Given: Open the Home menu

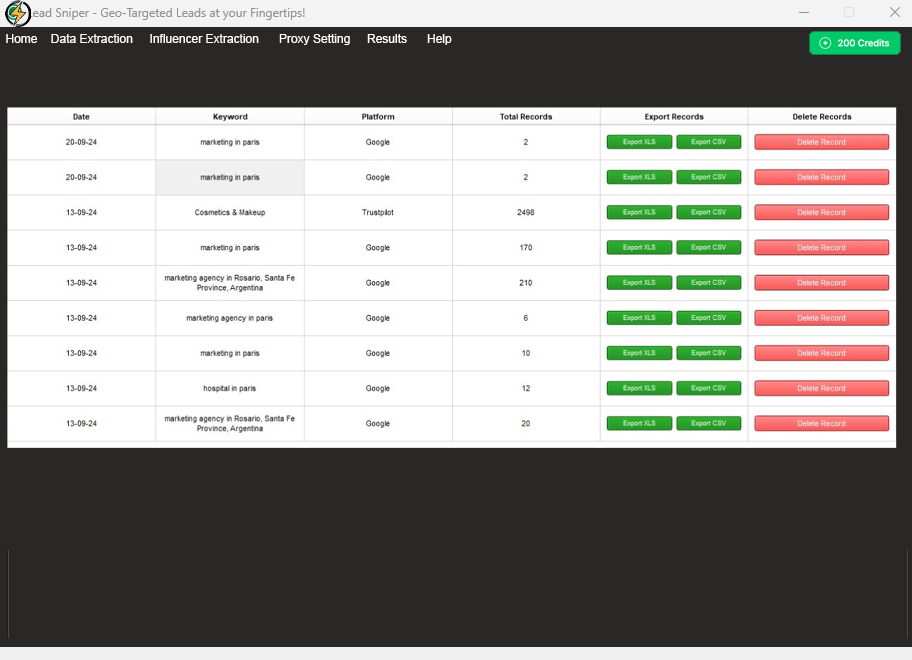Looking at the screenshot, I should [22, 39].
